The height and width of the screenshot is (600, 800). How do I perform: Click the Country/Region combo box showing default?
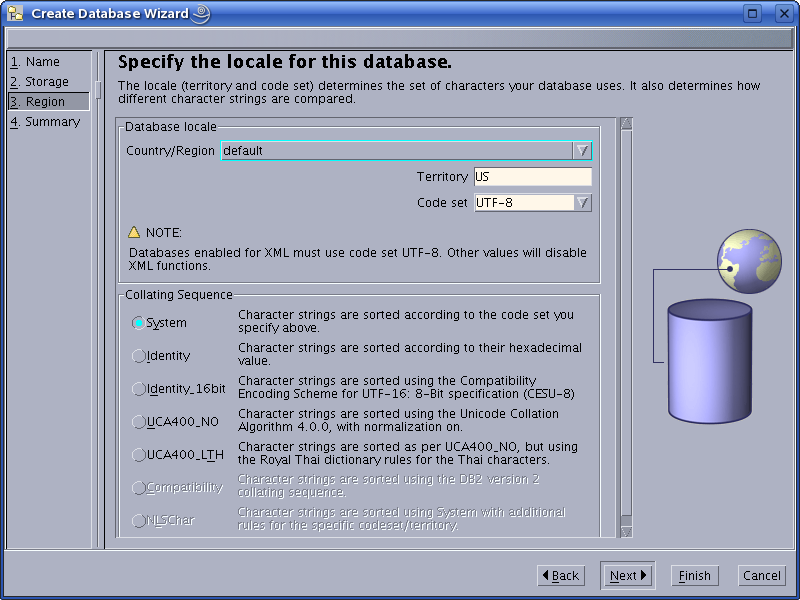pos(406,151)
